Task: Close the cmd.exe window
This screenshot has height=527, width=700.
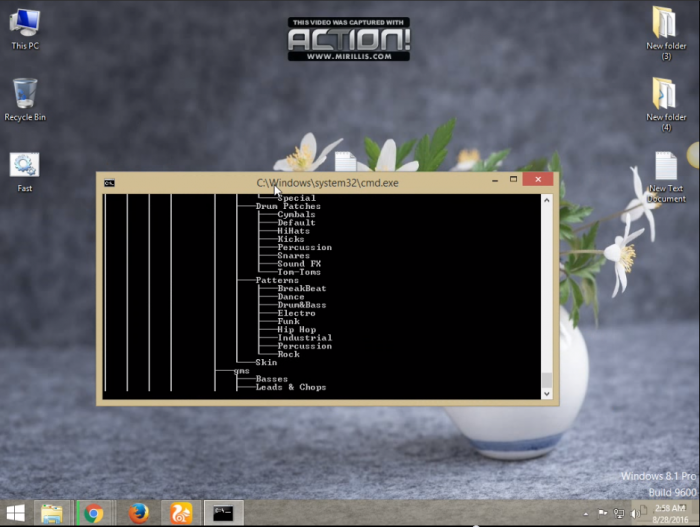Action: pos(538,179)
